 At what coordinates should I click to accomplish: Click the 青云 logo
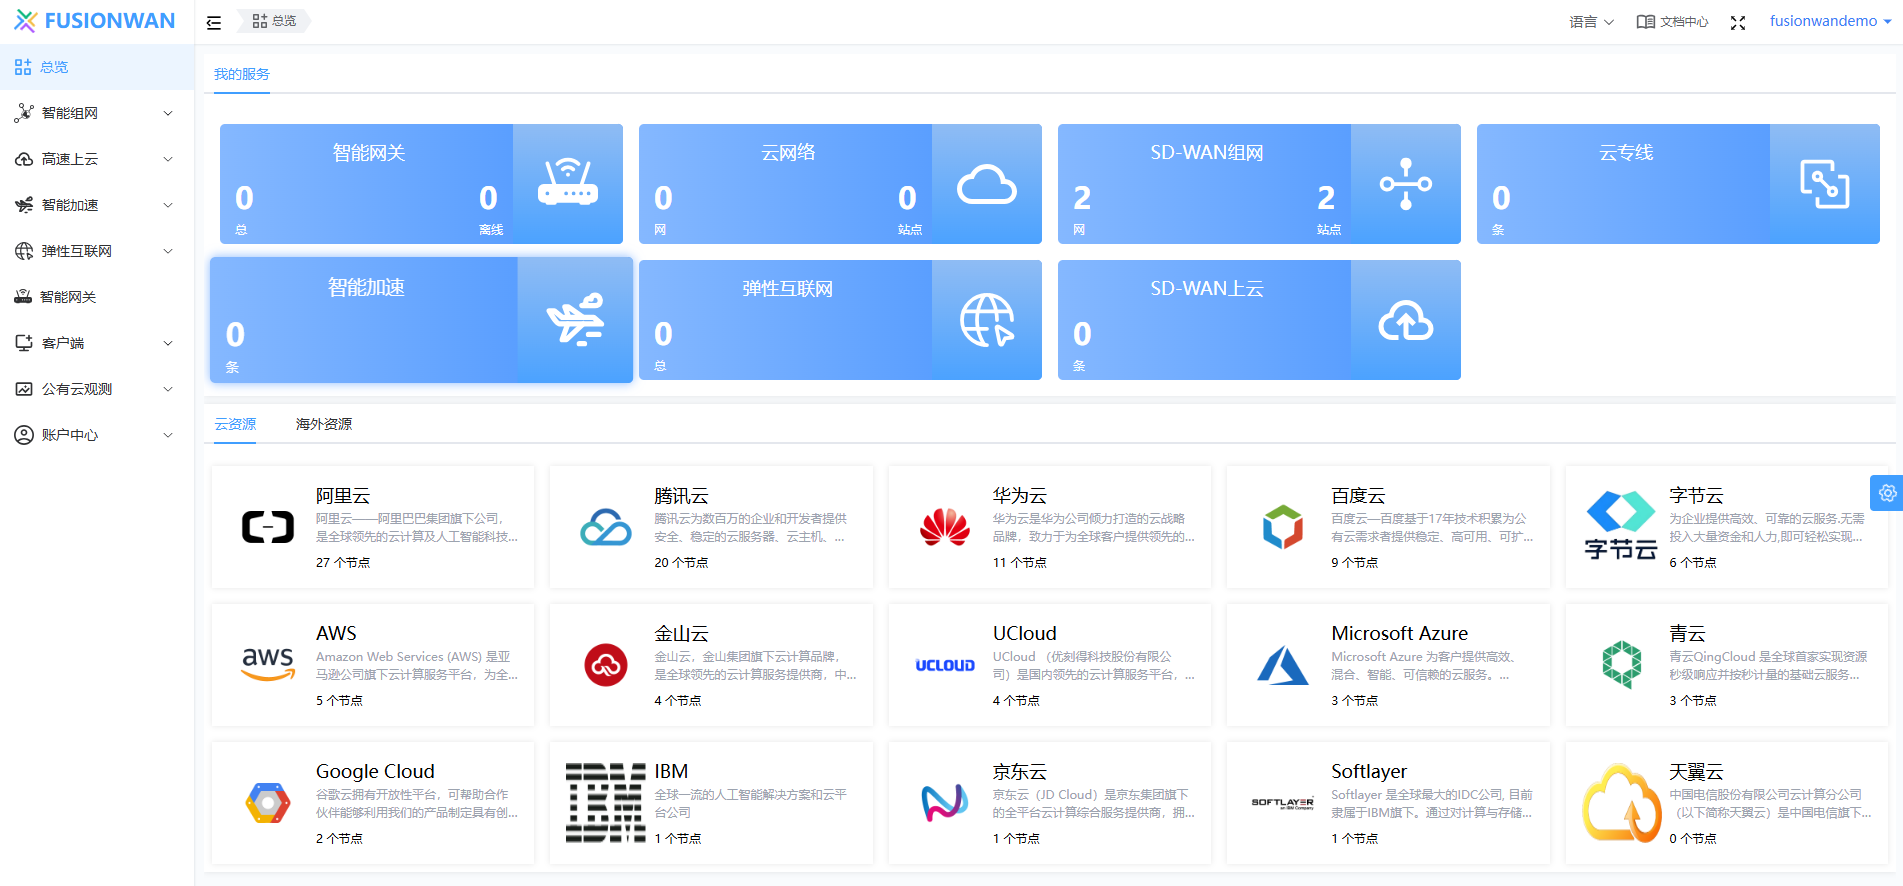click(1621, 665)
